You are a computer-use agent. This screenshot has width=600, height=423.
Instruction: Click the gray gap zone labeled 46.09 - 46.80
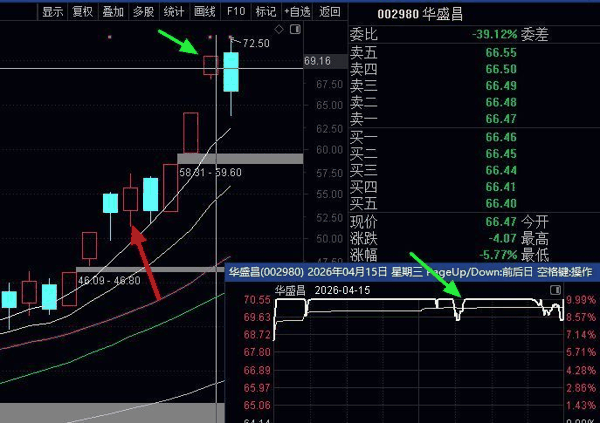pyautogui.click(x=150, y=269)
